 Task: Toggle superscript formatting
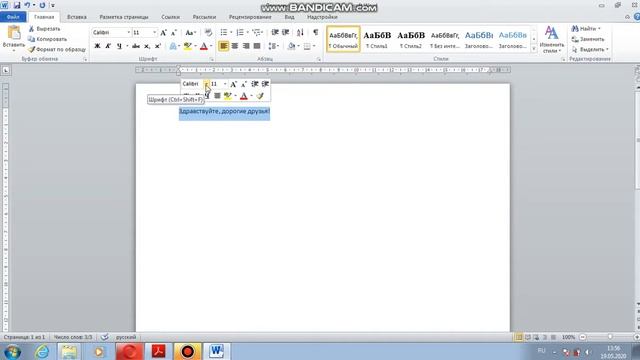[158, 46]
